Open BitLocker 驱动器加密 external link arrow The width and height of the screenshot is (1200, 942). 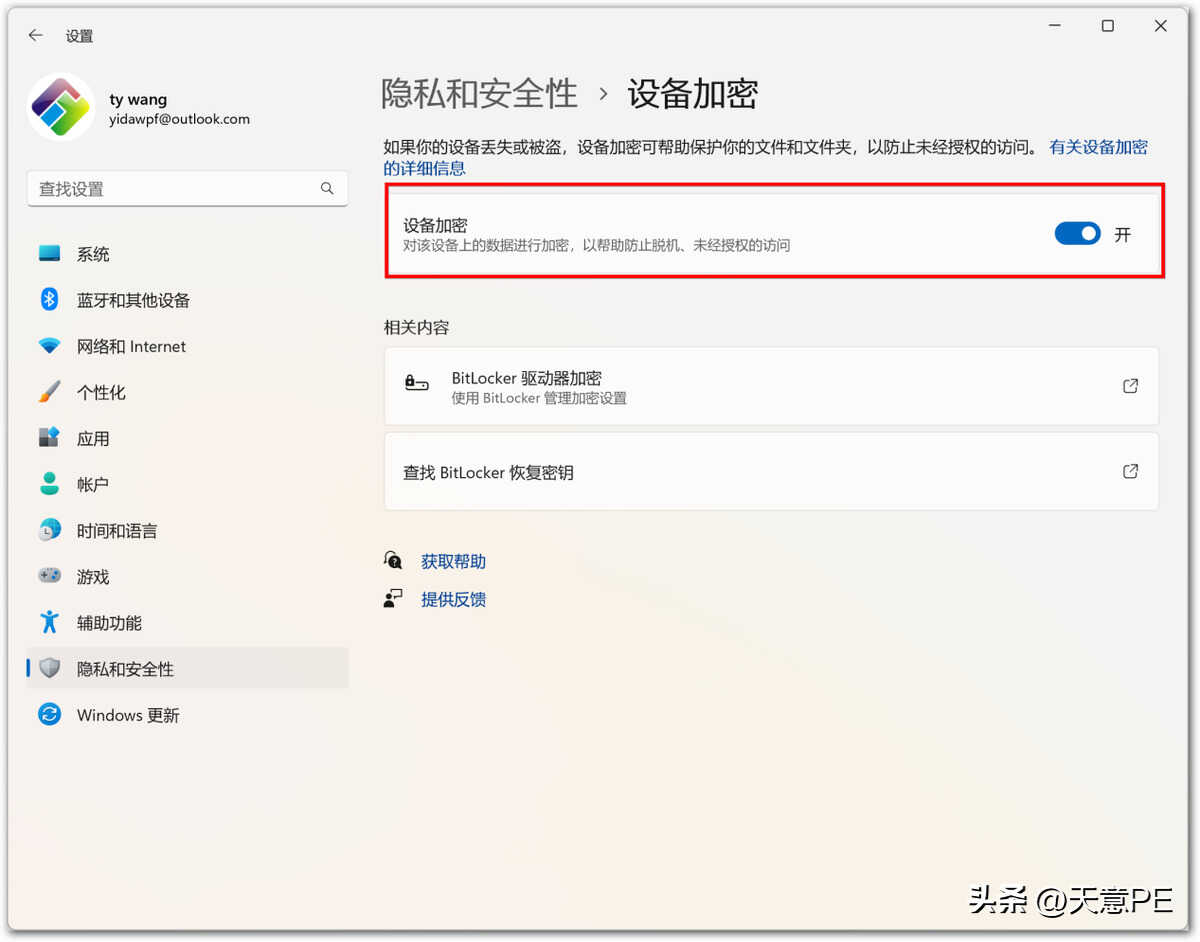1130,386
